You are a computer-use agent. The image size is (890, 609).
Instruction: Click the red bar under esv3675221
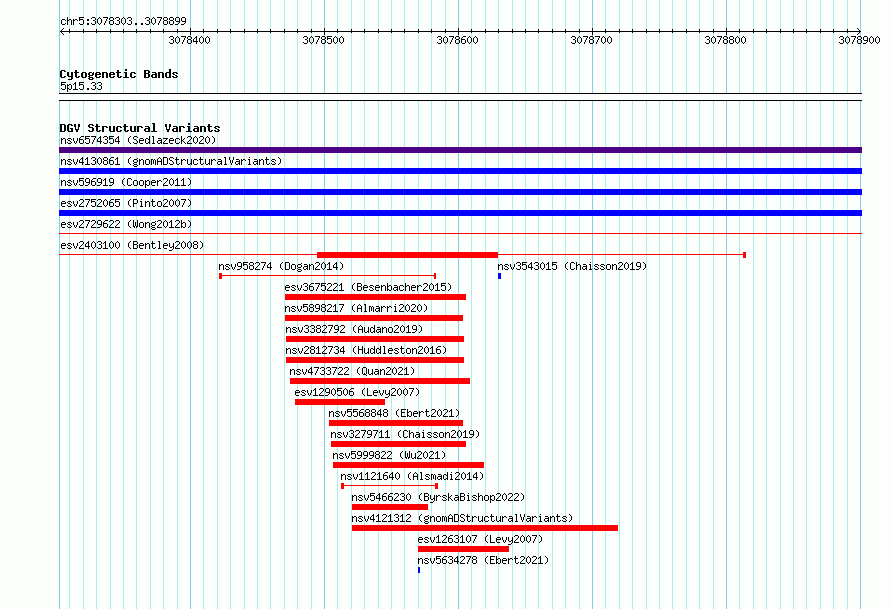[x=375, y=297]
